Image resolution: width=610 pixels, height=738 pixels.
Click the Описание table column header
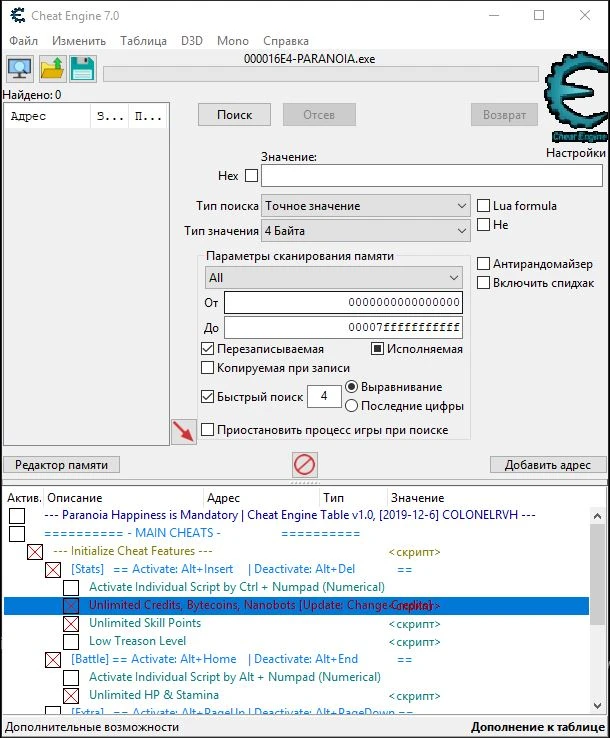123,497
